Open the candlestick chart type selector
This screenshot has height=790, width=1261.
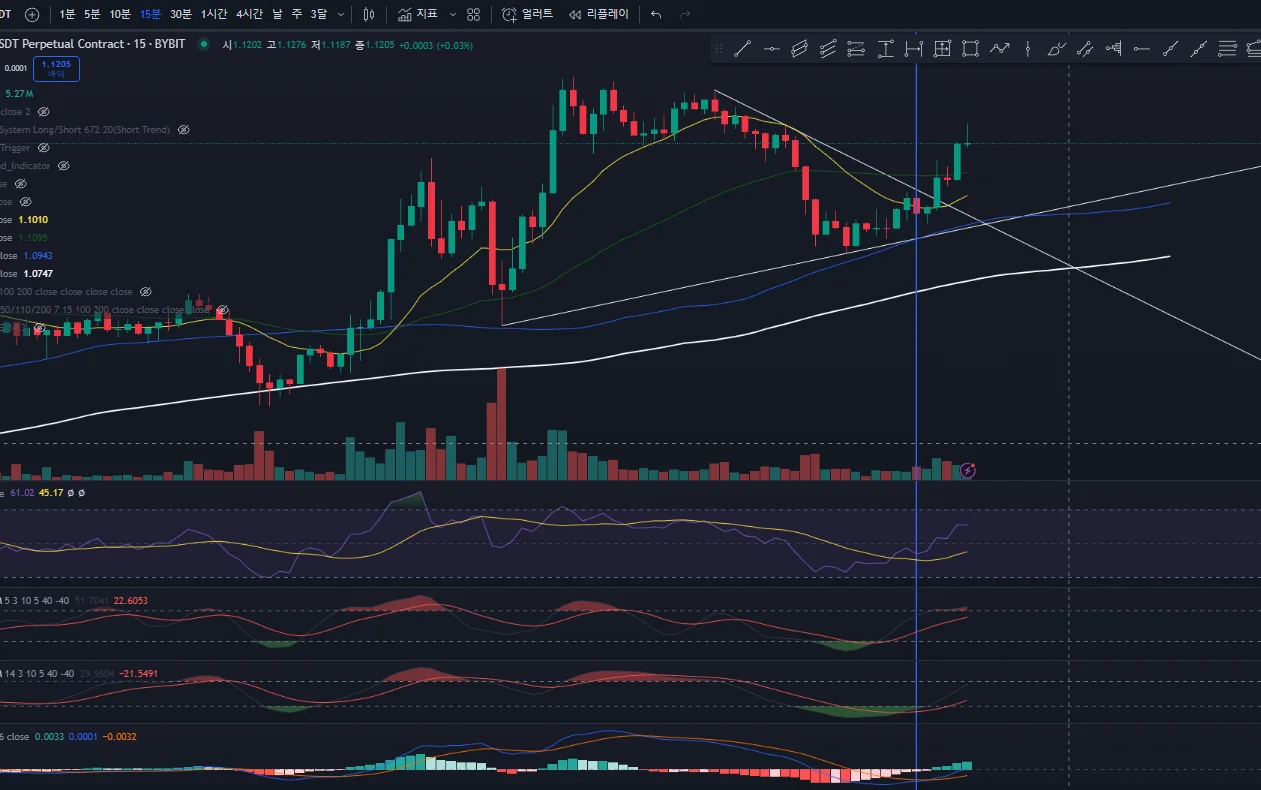coord(369,14)
